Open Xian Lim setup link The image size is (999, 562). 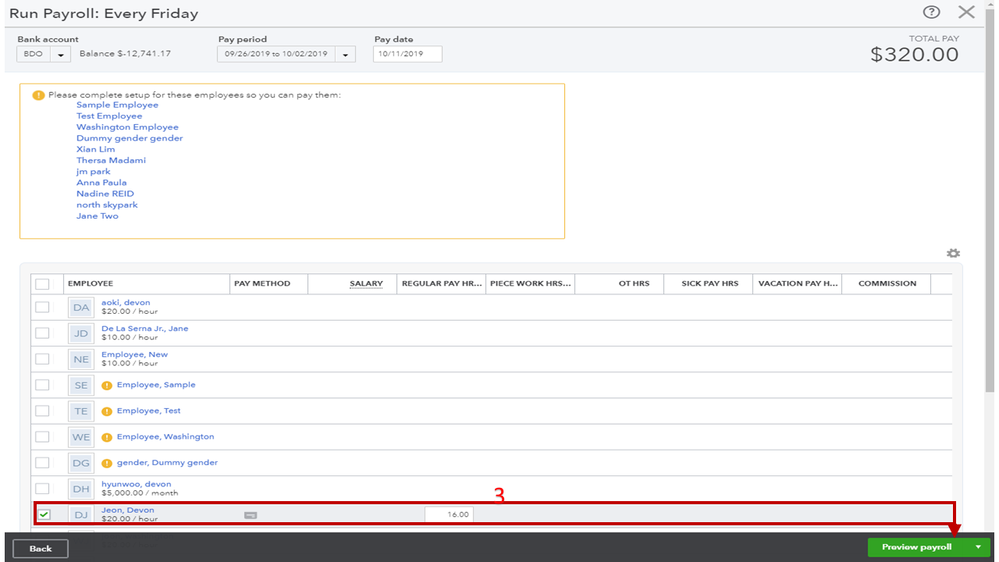[96, 149]
